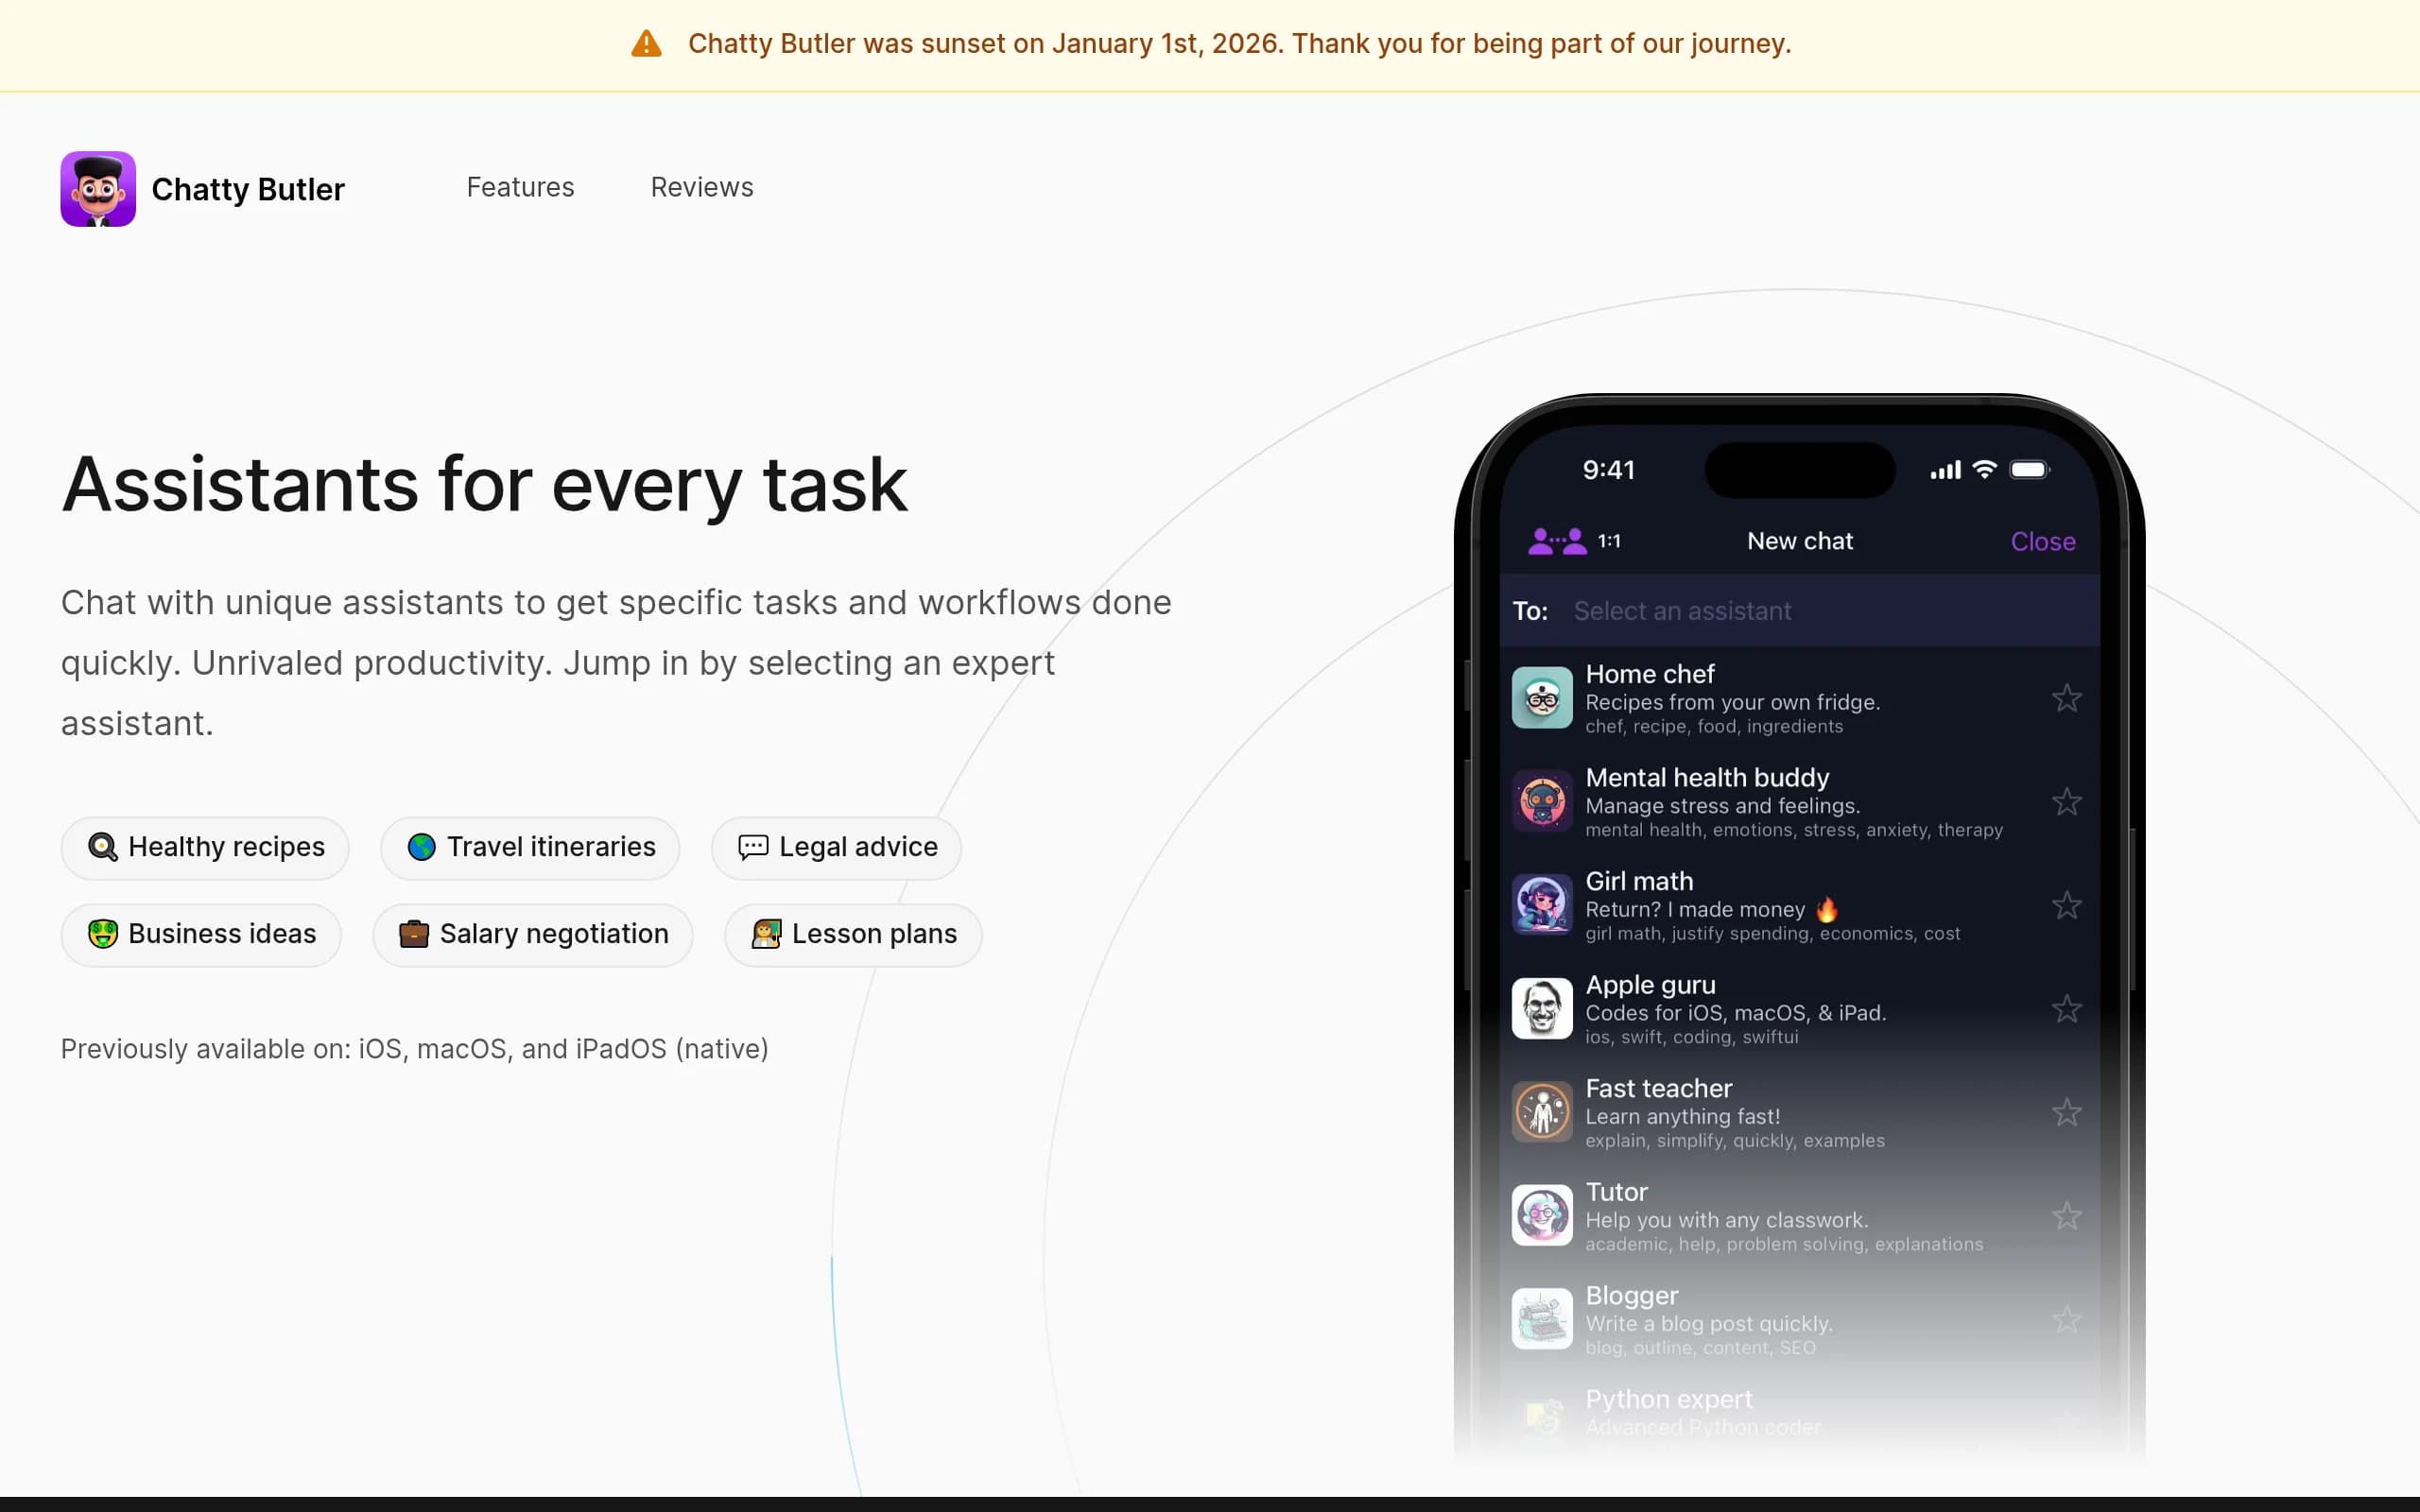Click the sunset notice banner text

1239,44
